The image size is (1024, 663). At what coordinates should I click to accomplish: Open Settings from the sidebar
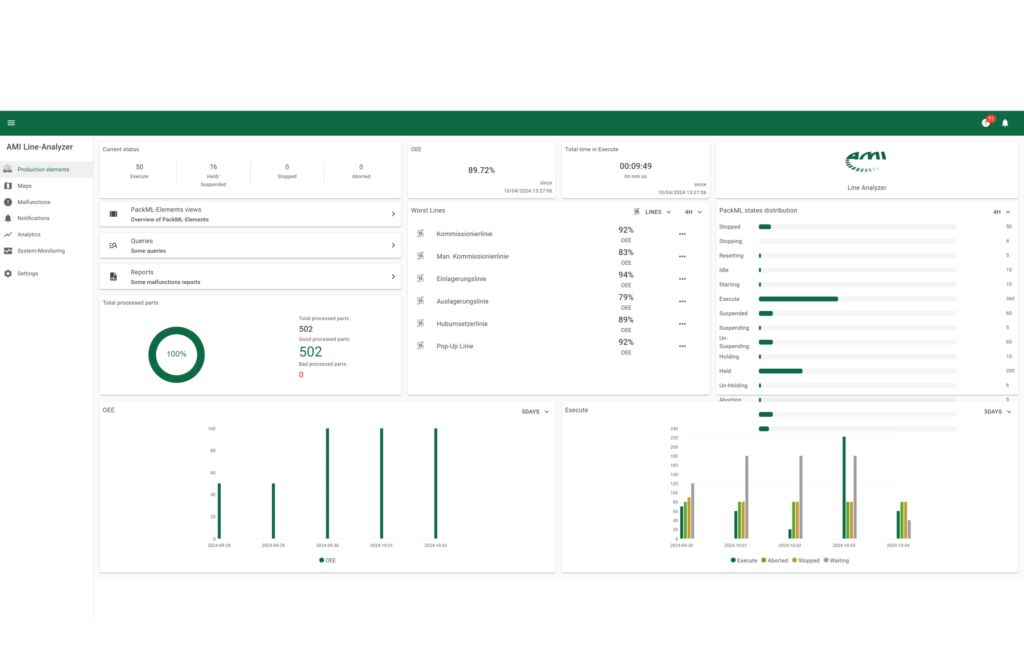coord(27,273)
